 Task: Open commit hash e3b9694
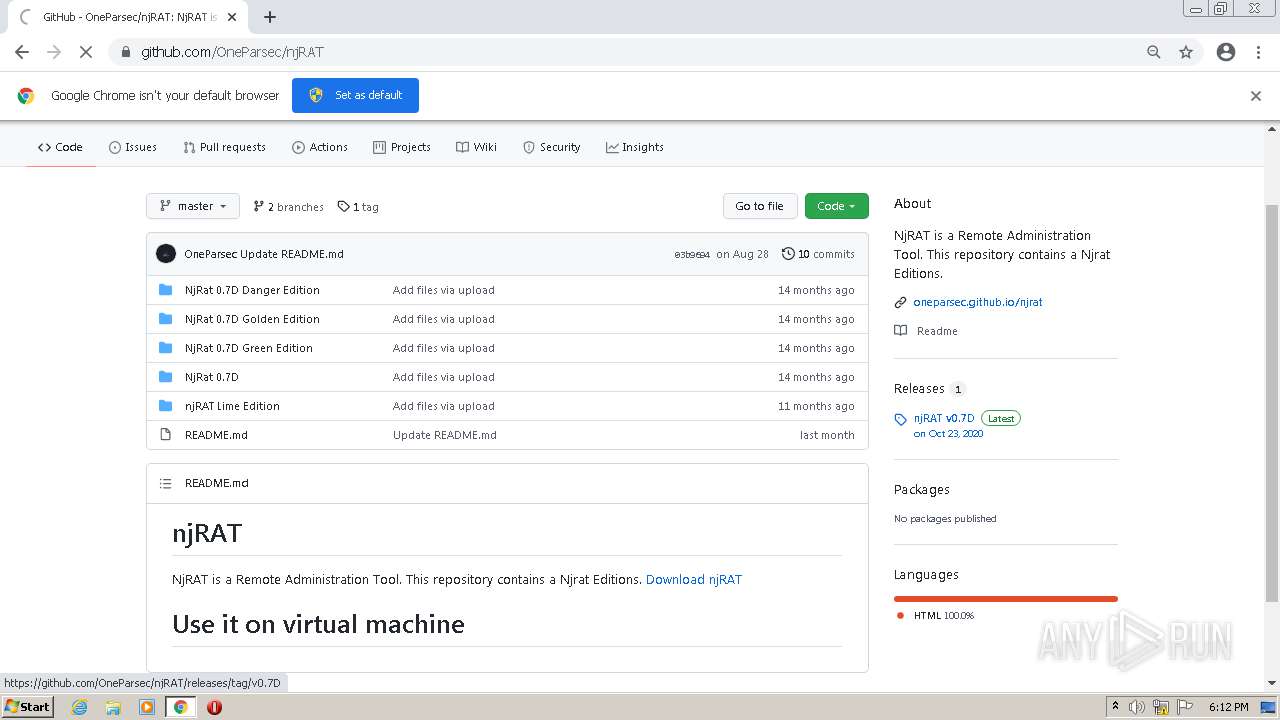(x=692, y=255)
